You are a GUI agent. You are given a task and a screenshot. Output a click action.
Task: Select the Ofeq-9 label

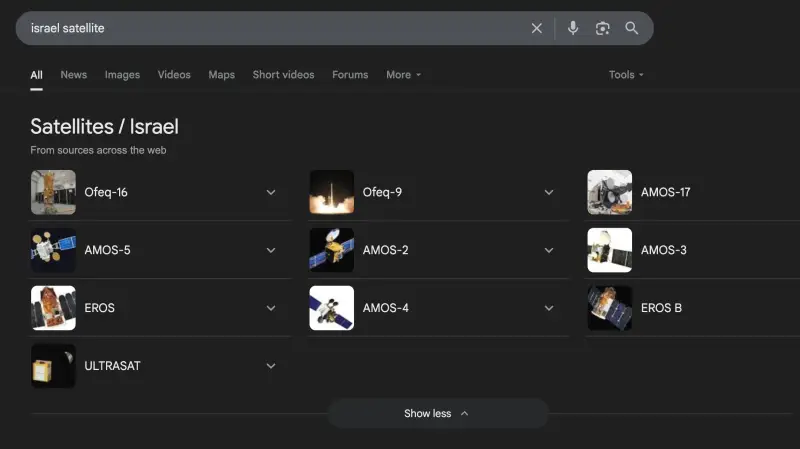click(x=382, y=192)
